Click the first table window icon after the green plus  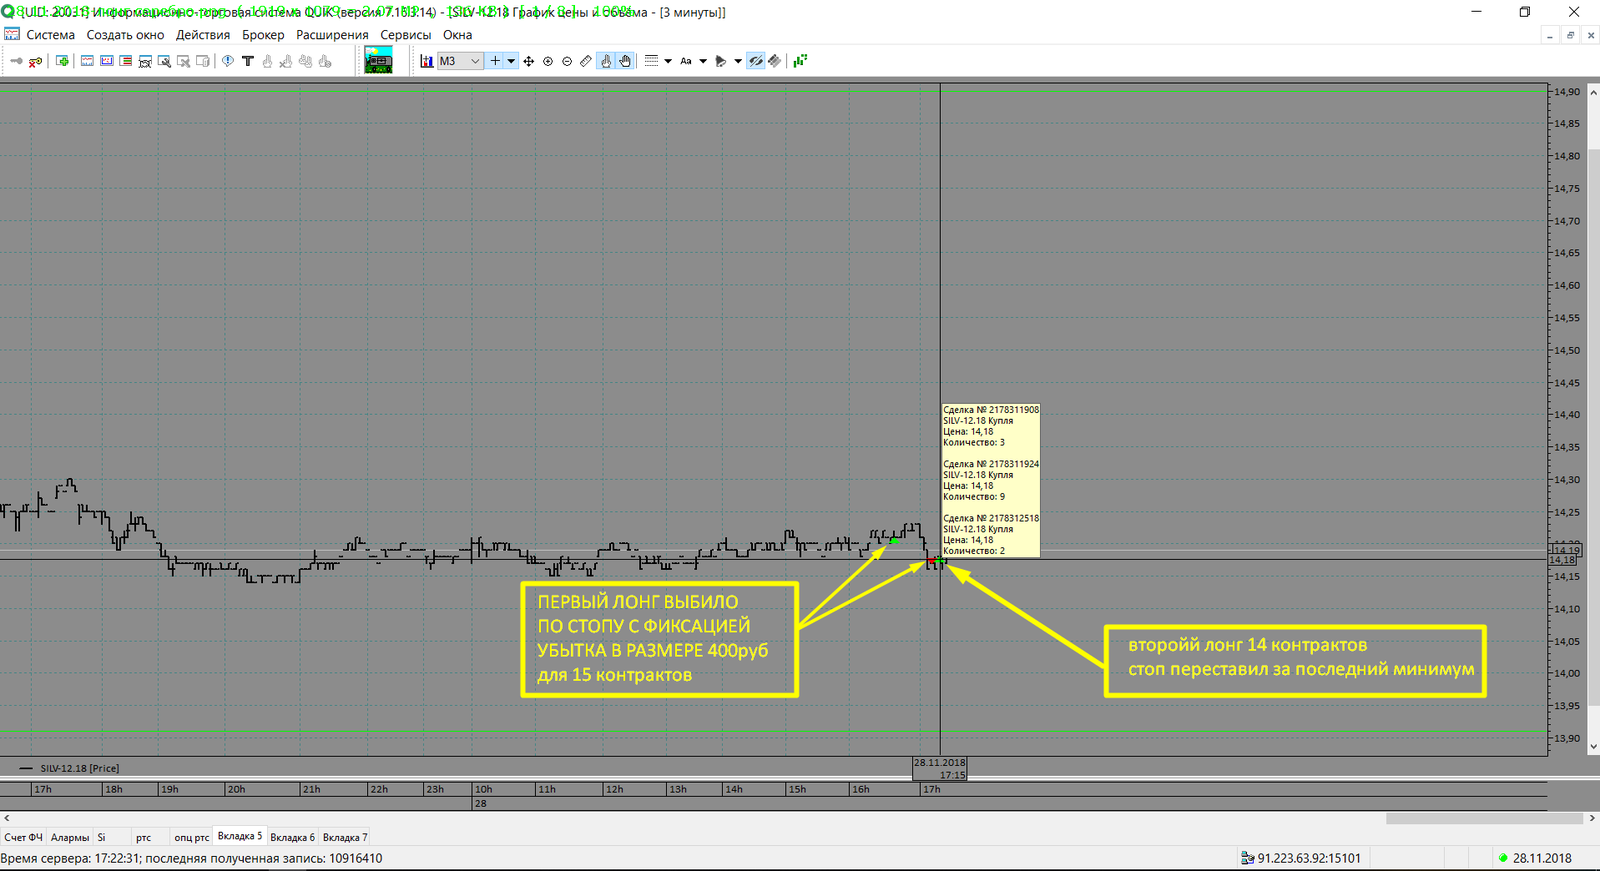point(87,61)
